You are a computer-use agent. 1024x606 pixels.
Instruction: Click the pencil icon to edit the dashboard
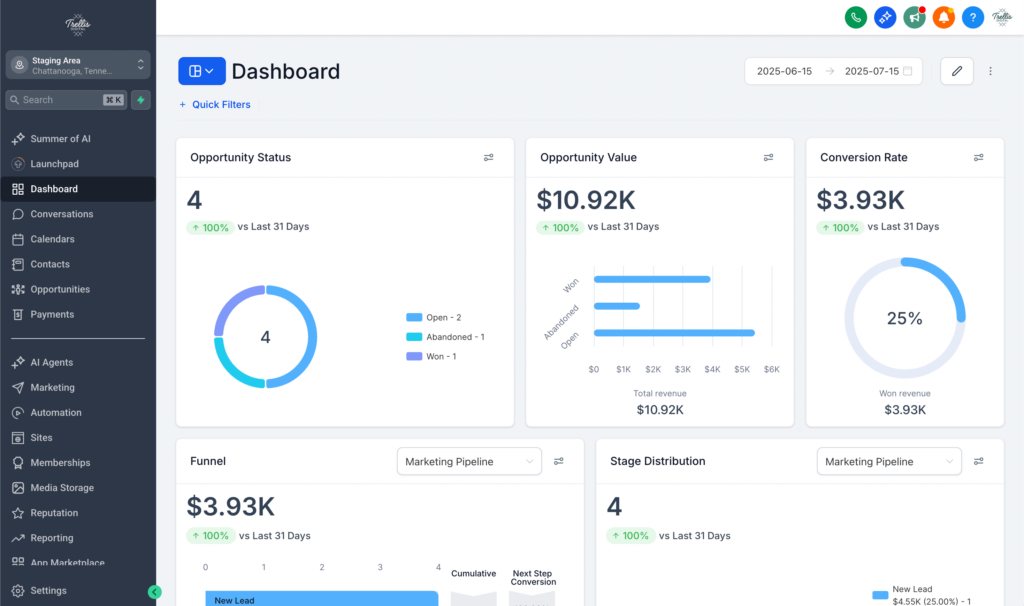coord(956,71)
